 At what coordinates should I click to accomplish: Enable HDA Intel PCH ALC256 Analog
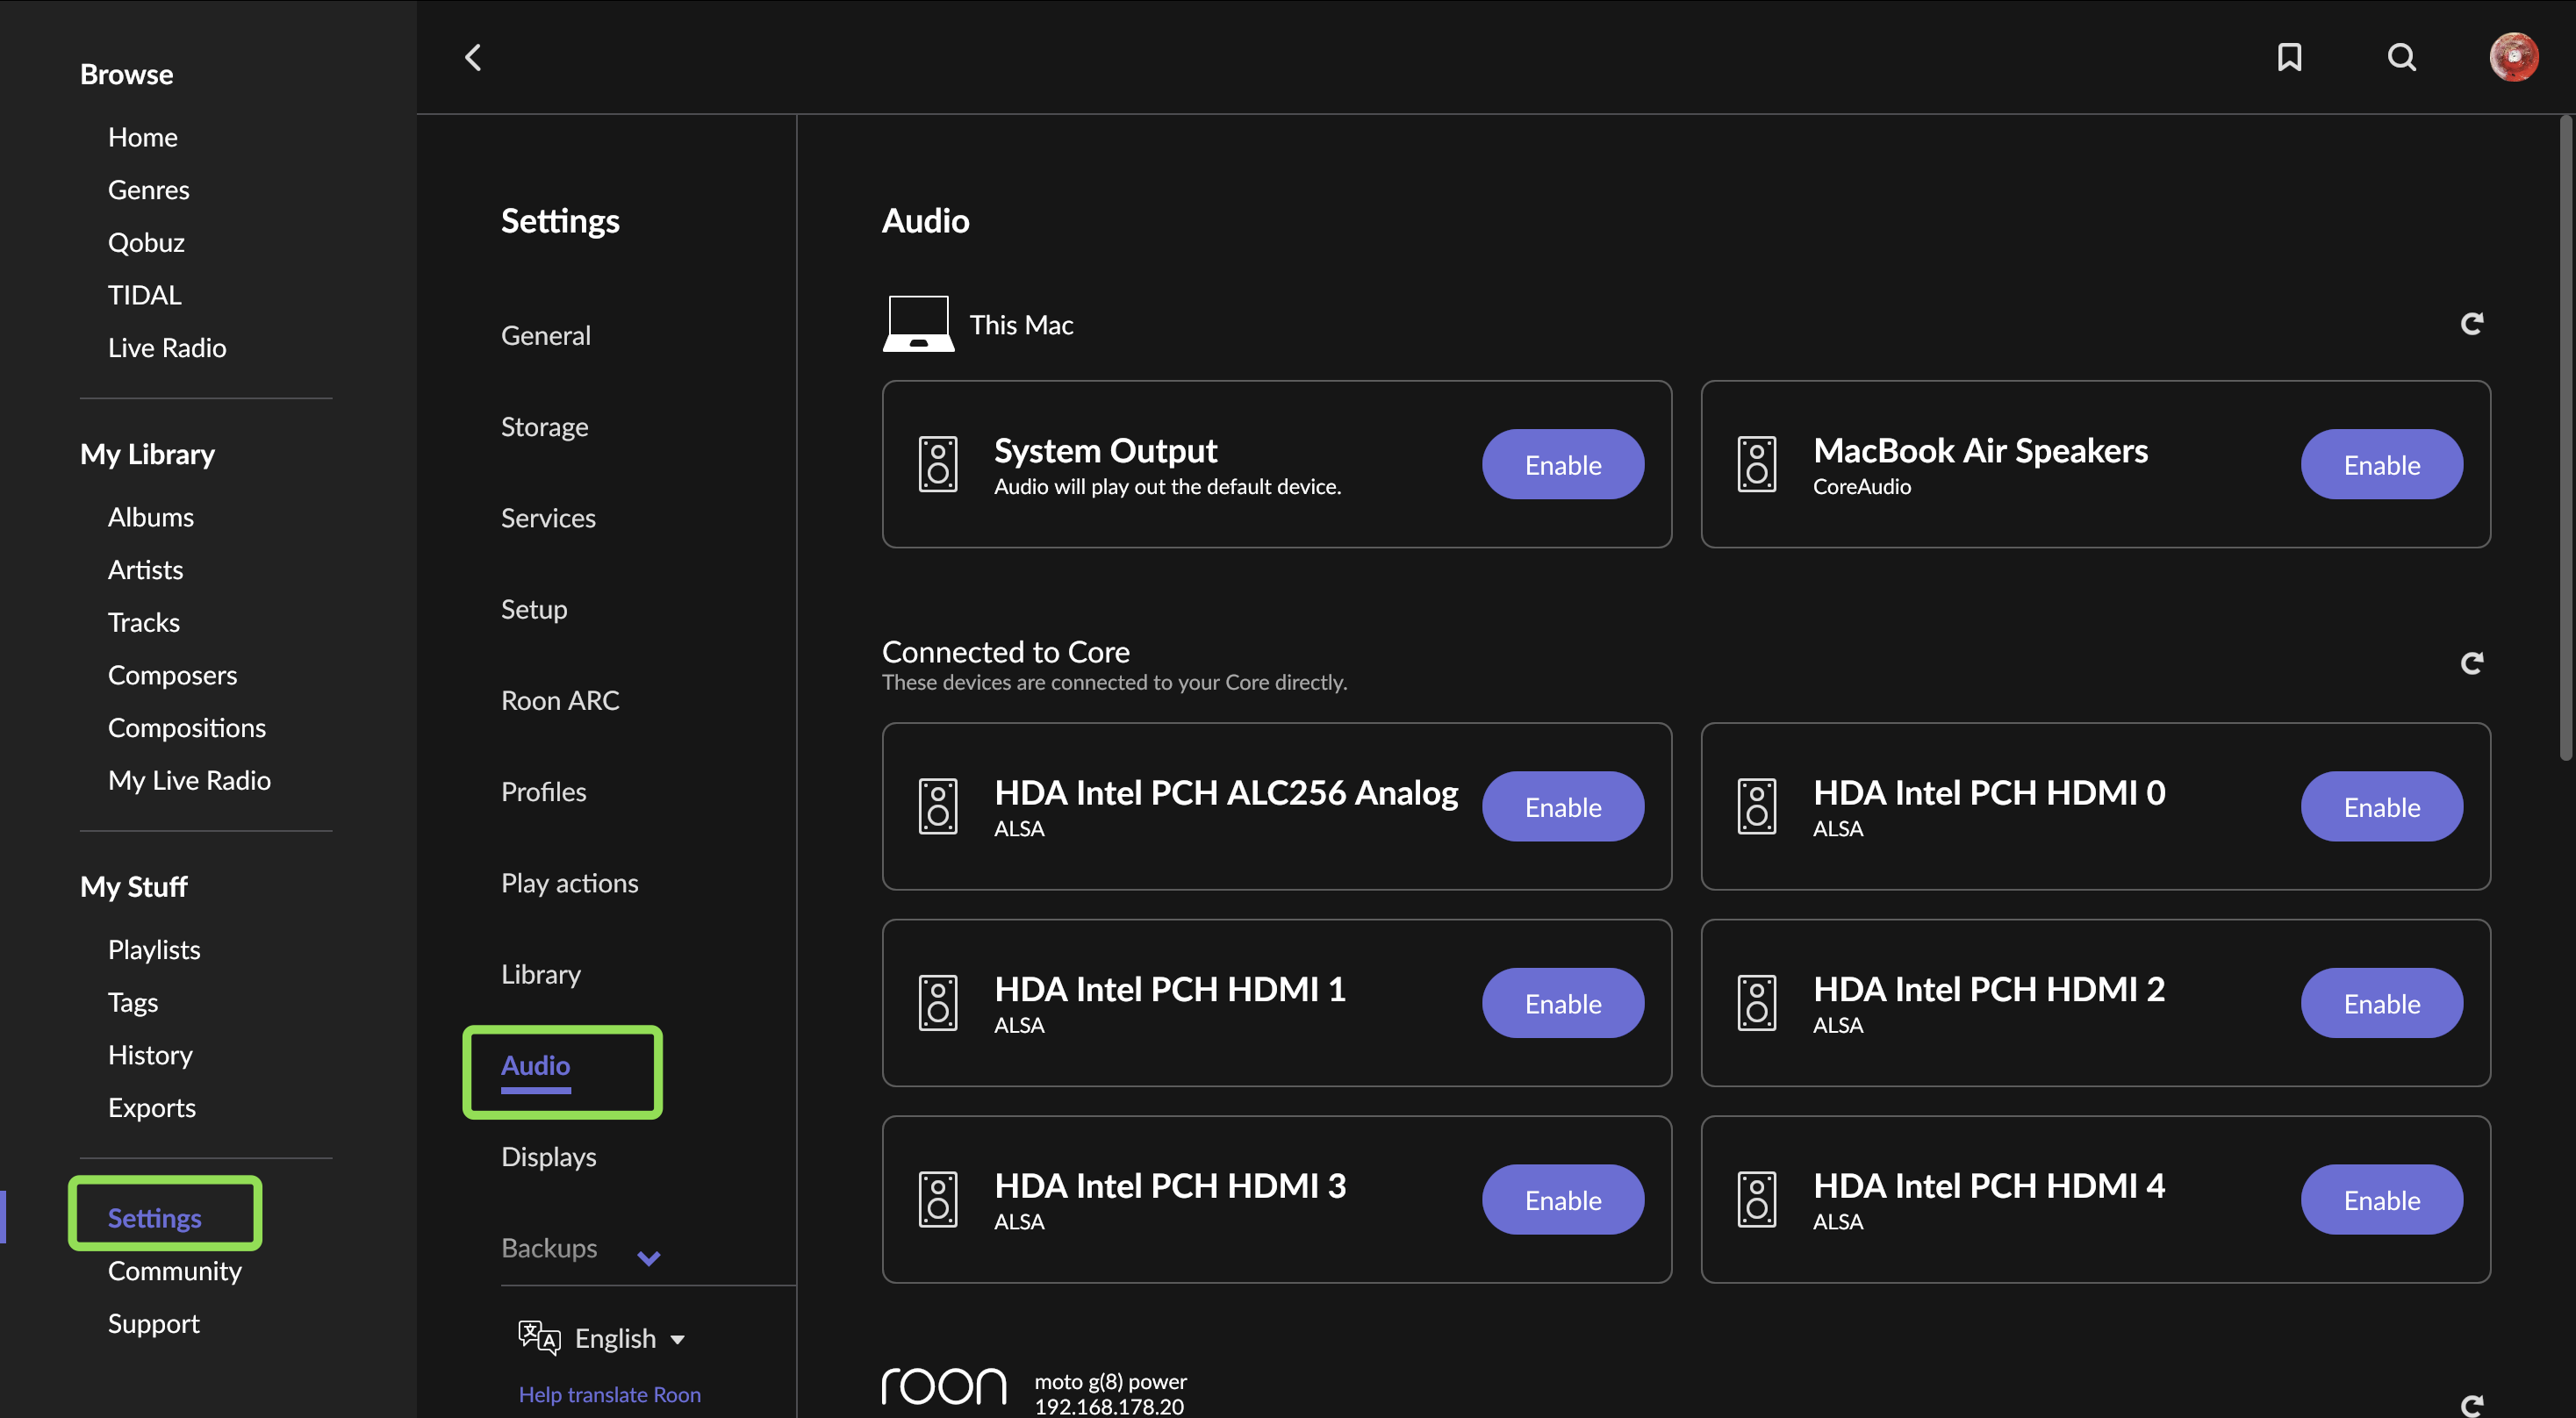click(x=1562, y=806)
